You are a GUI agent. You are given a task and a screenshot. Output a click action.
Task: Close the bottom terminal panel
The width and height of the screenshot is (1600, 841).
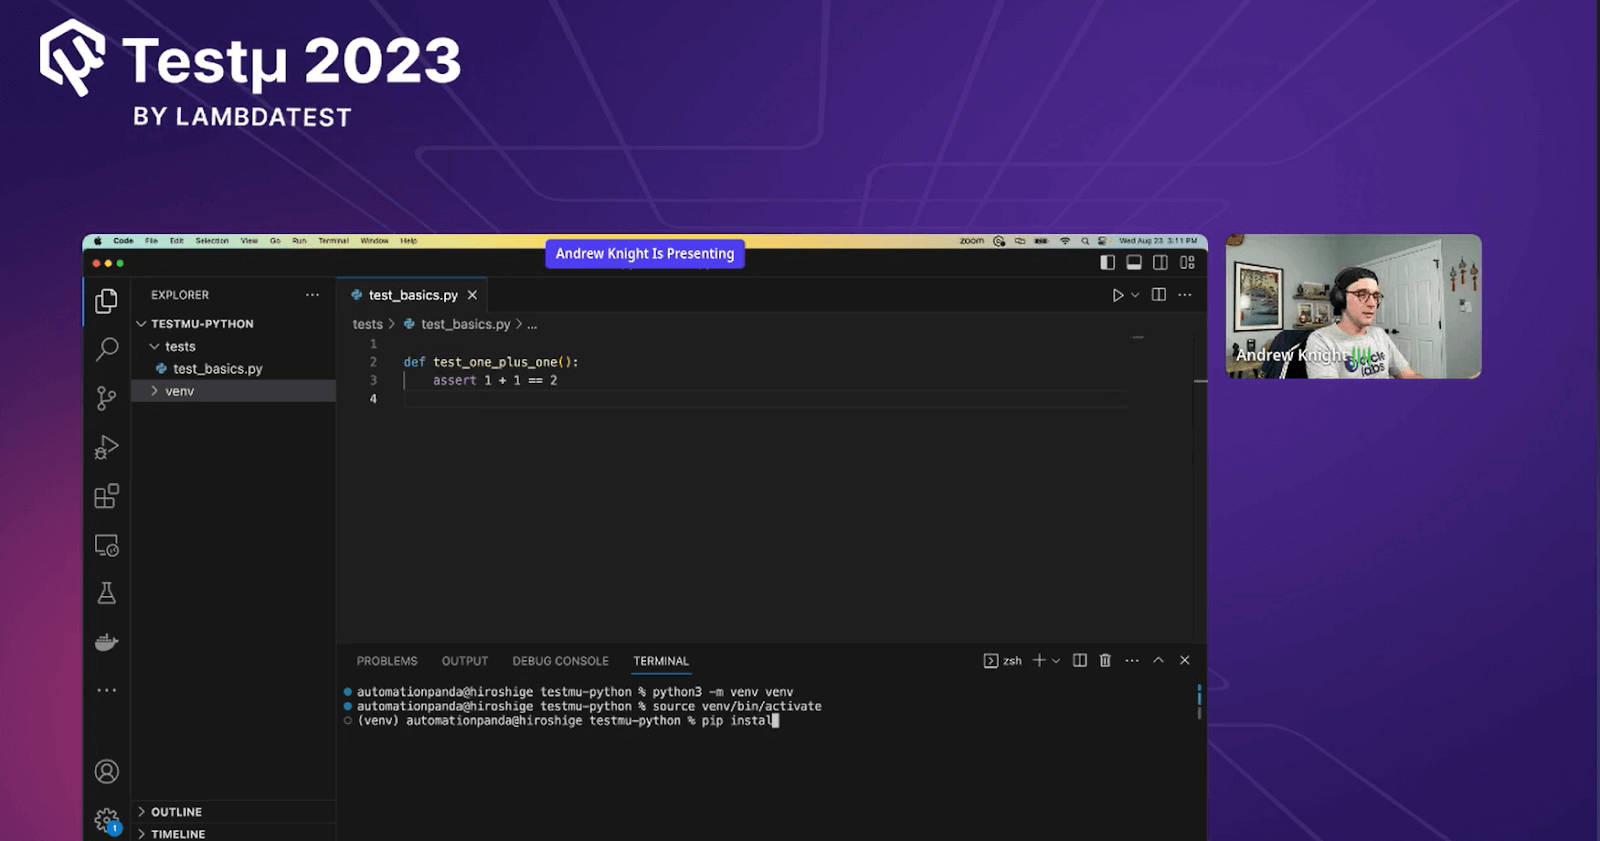pyautogui.click(x=1185, y=660)
